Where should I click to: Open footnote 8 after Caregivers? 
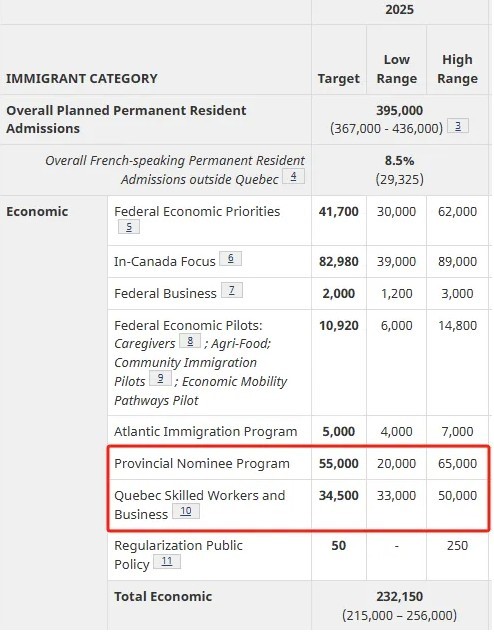(x=190, y=341)
